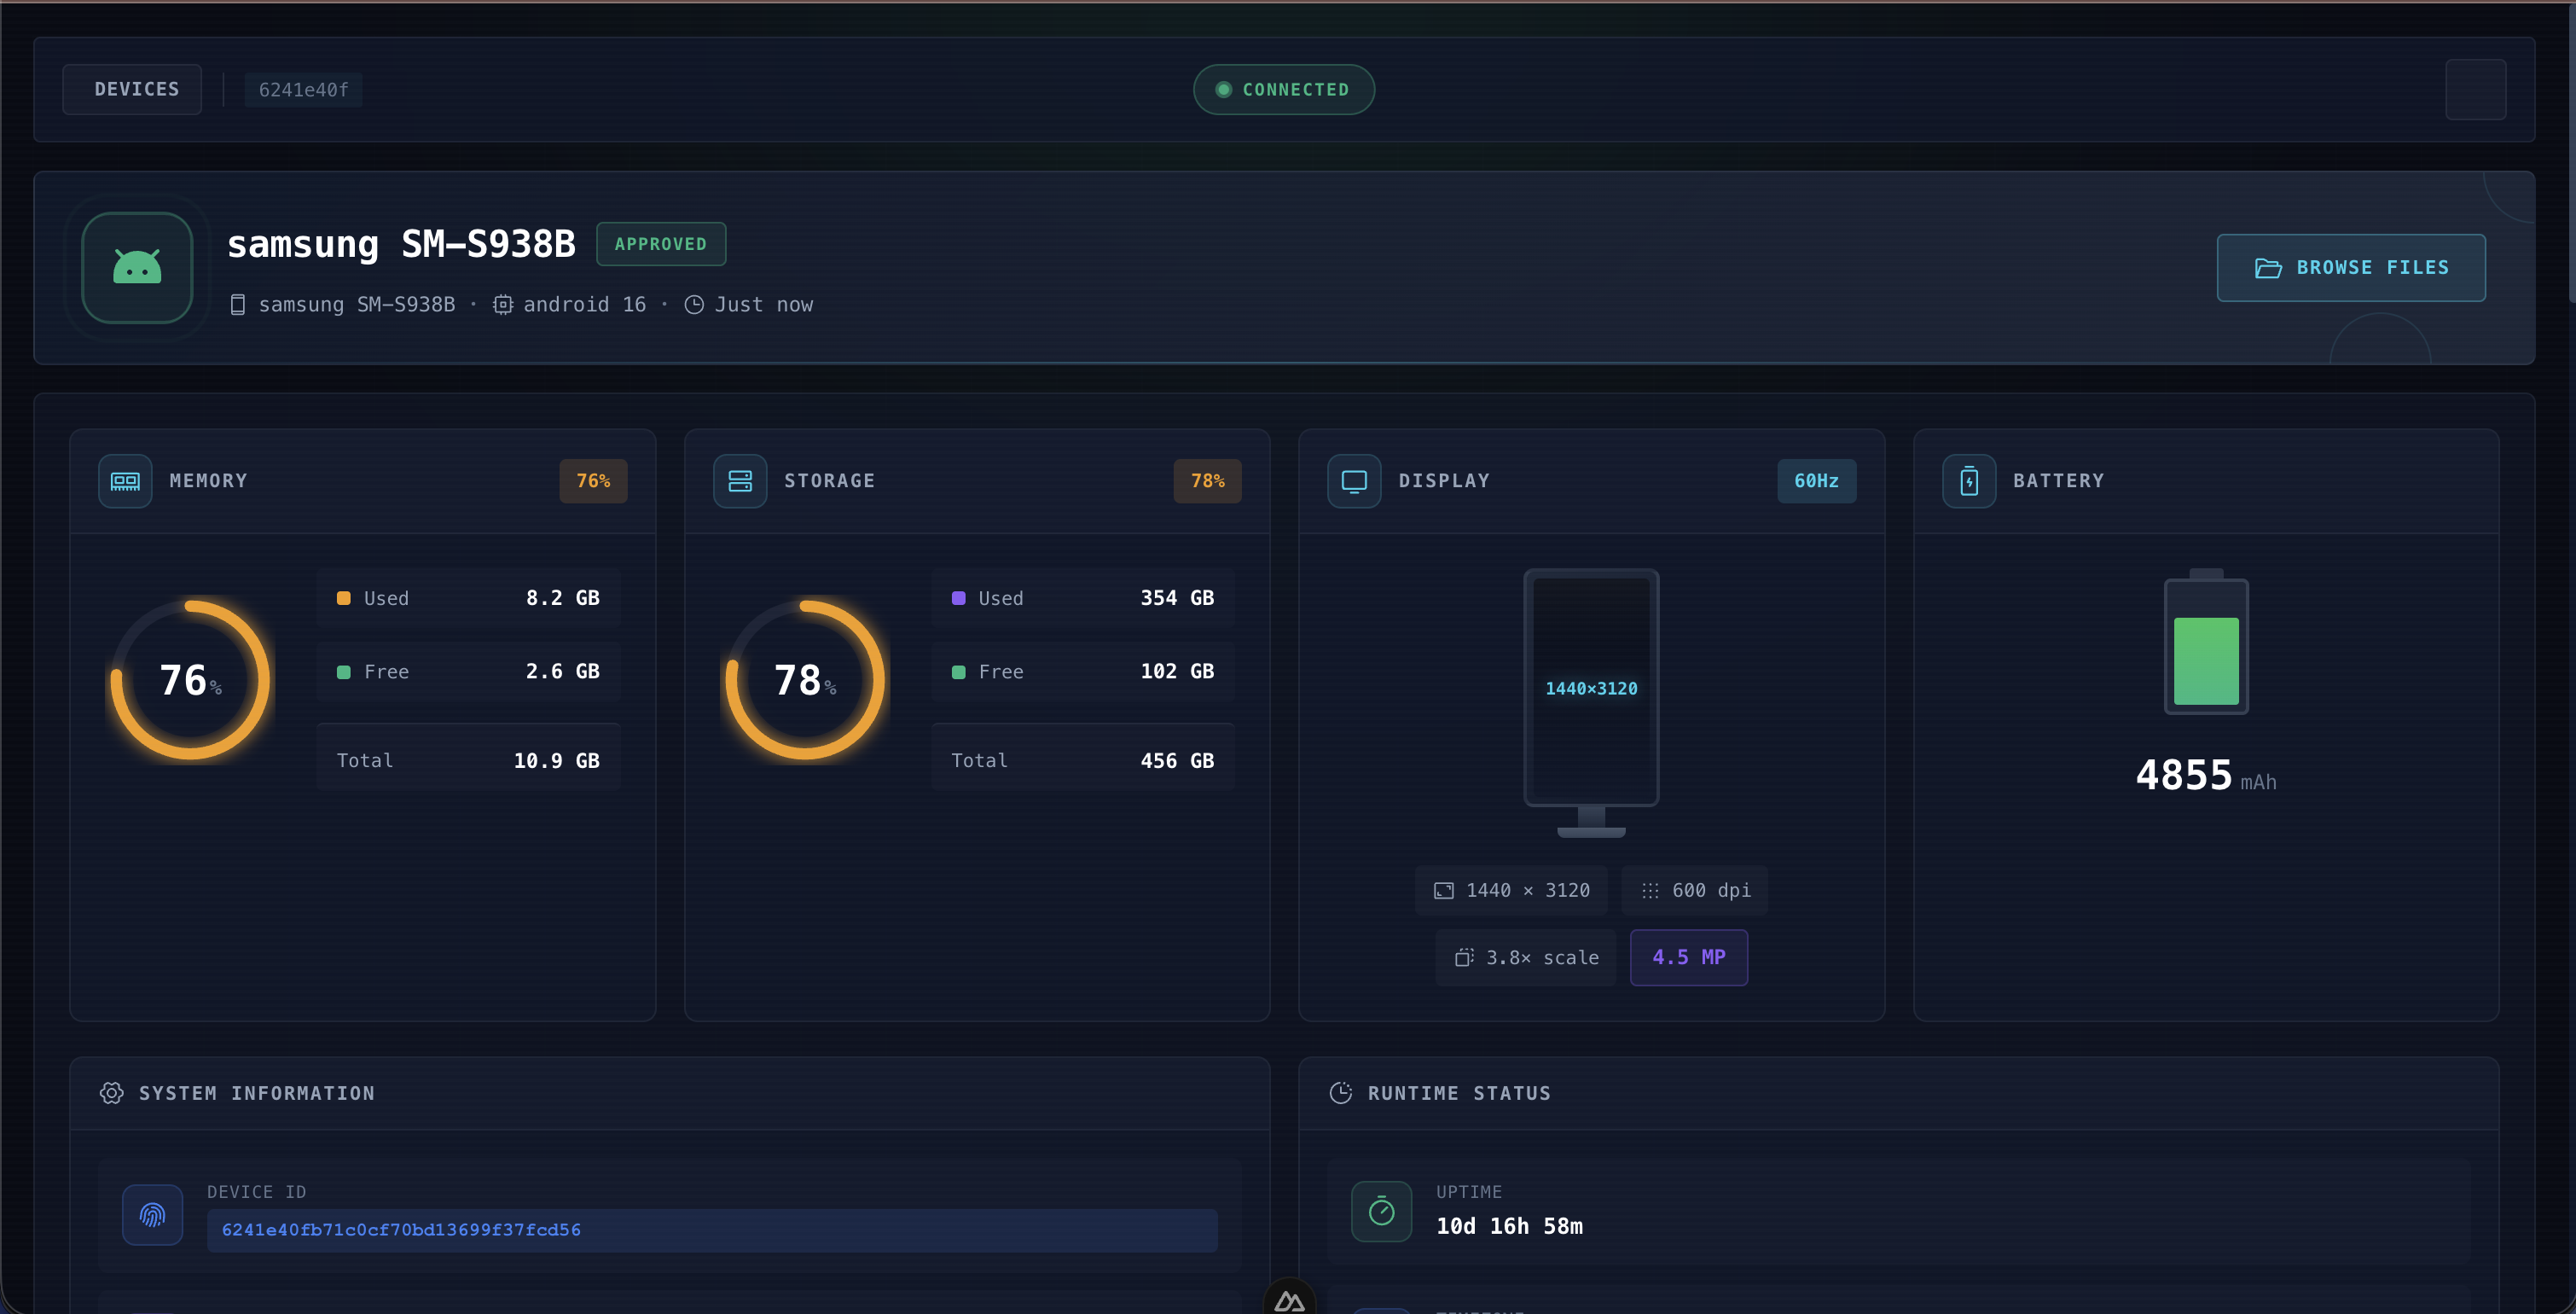Select the full device ID hash field
This screenshot has height=1314, width=2576.
click(712, 1230)
